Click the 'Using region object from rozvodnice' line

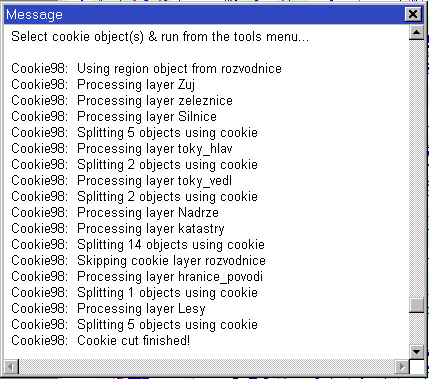(x=146, y=69)
